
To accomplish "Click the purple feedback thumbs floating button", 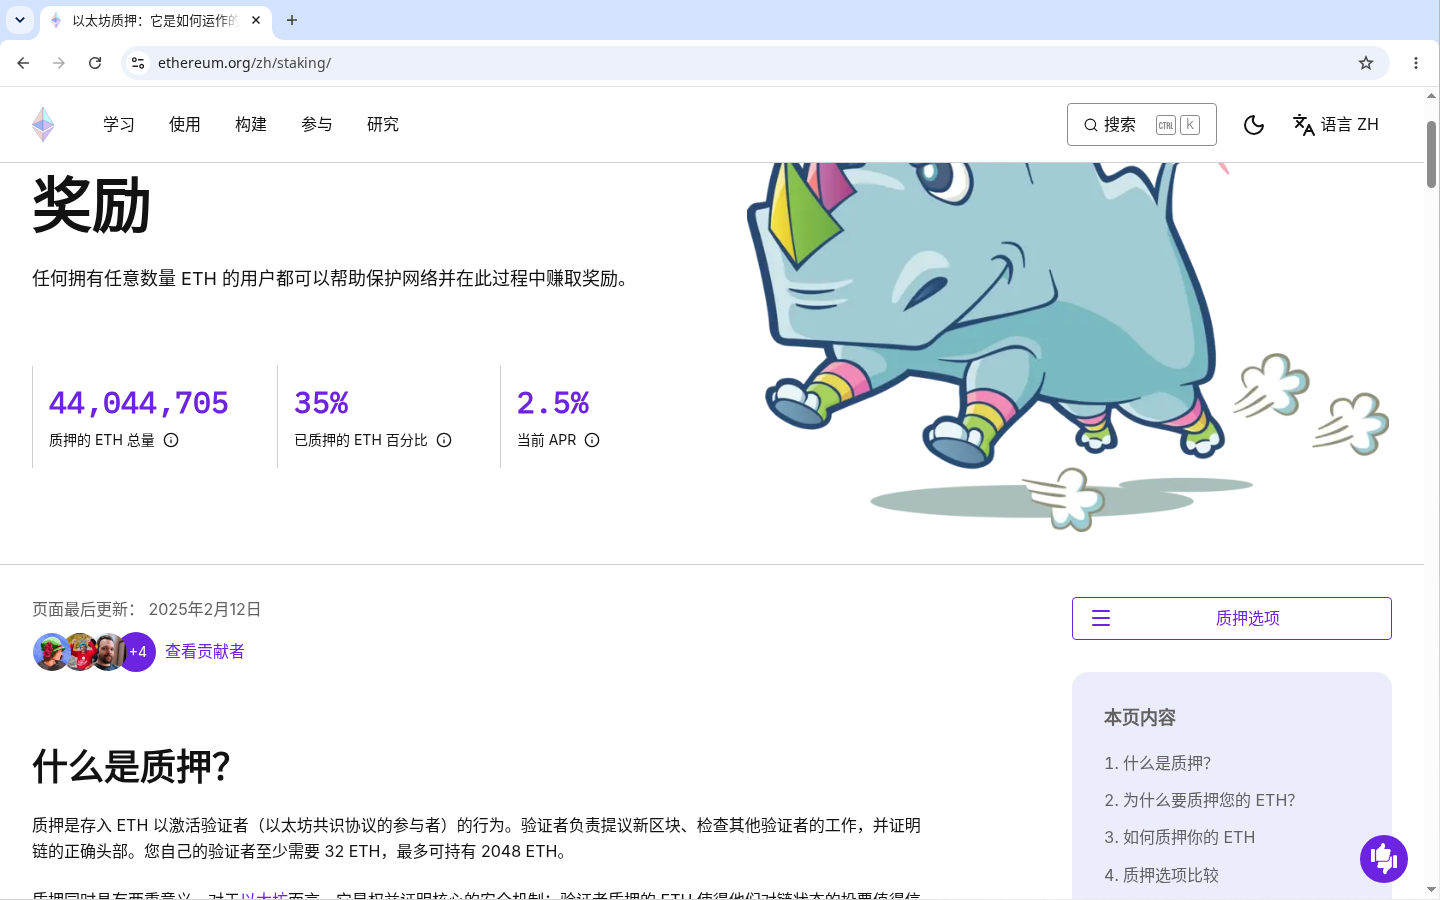I will click(x=1384, y=859).
